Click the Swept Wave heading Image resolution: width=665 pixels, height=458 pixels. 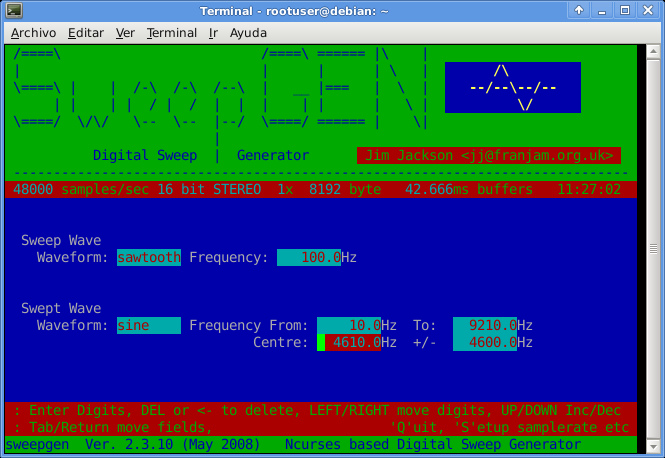(61, 308)
